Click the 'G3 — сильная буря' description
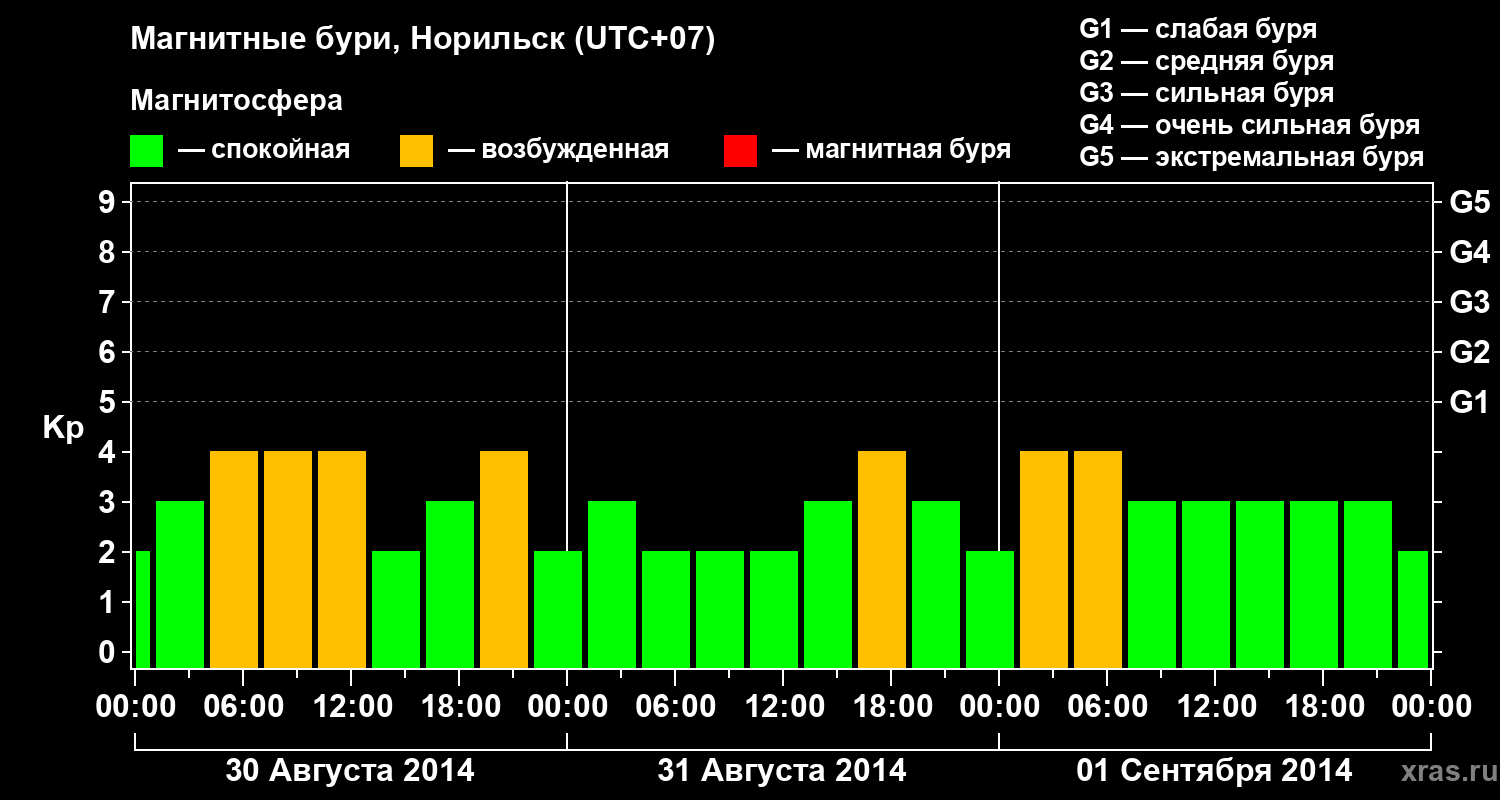The height and width of the screenshot is (800, 1500). (x=1207, y=93)
